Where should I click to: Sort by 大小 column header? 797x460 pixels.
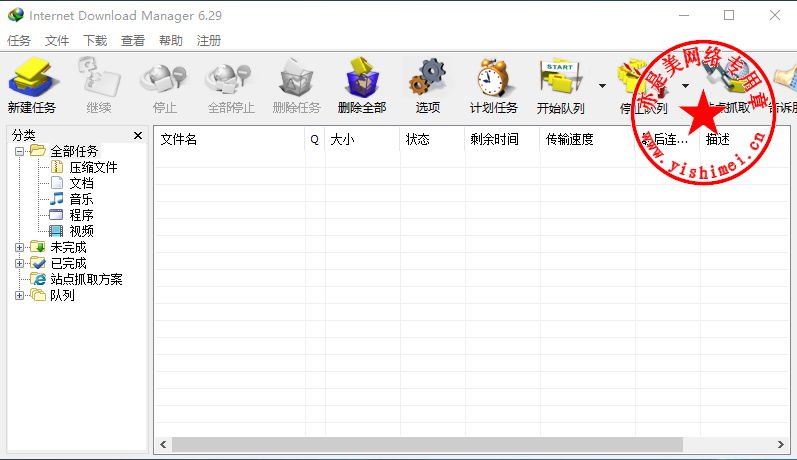click(362, 139)
